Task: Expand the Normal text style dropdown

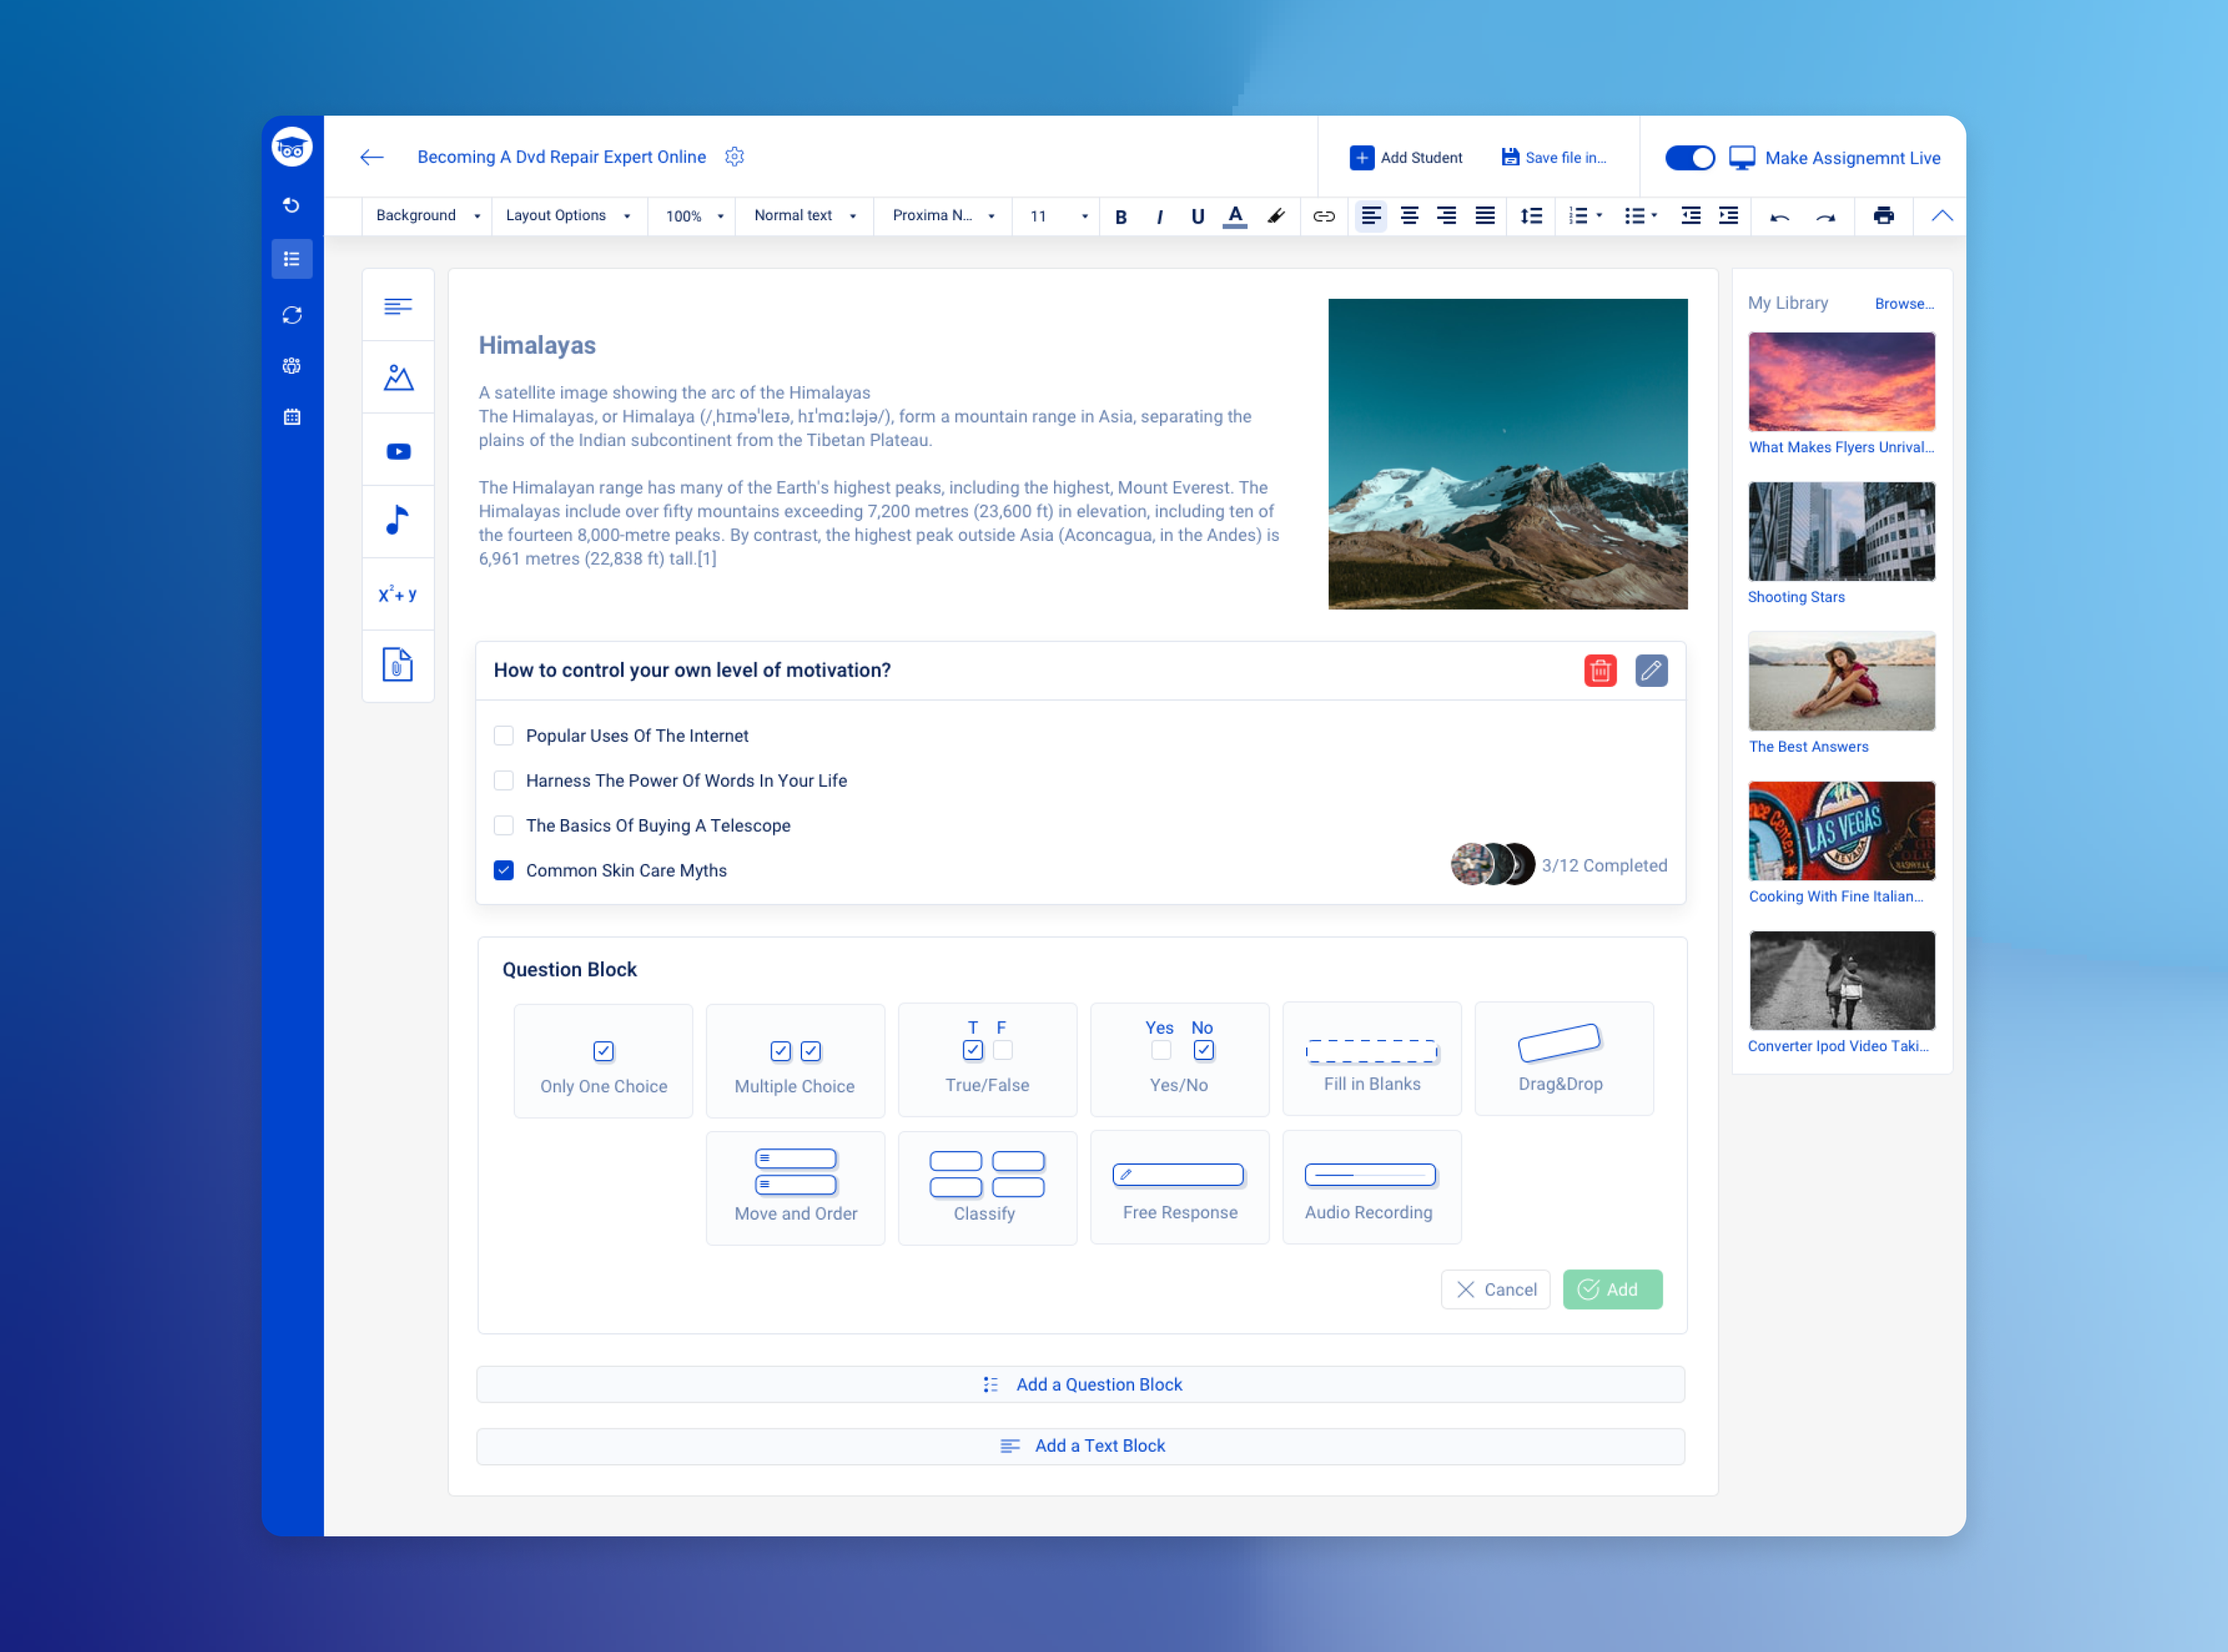Action: click(x=804, y=216)
